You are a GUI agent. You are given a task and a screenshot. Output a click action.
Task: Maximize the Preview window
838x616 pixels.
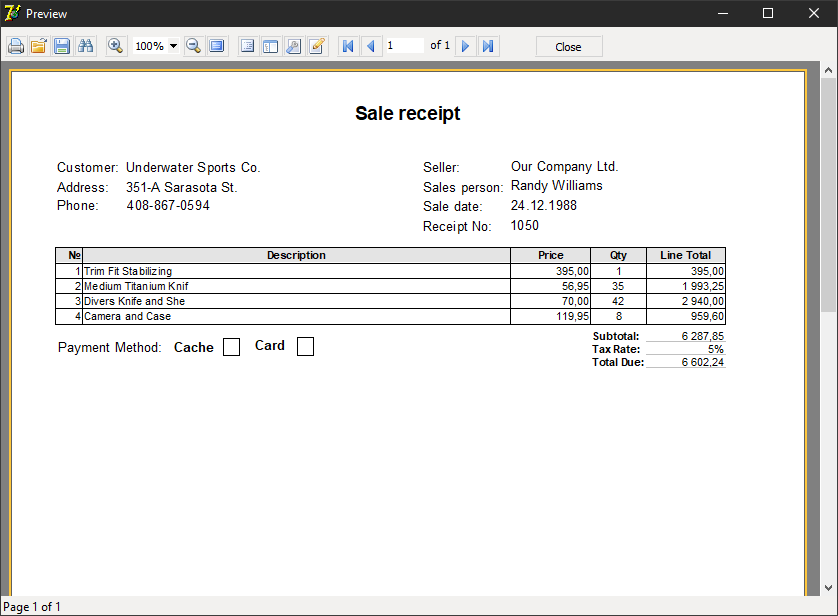point(768,13)
